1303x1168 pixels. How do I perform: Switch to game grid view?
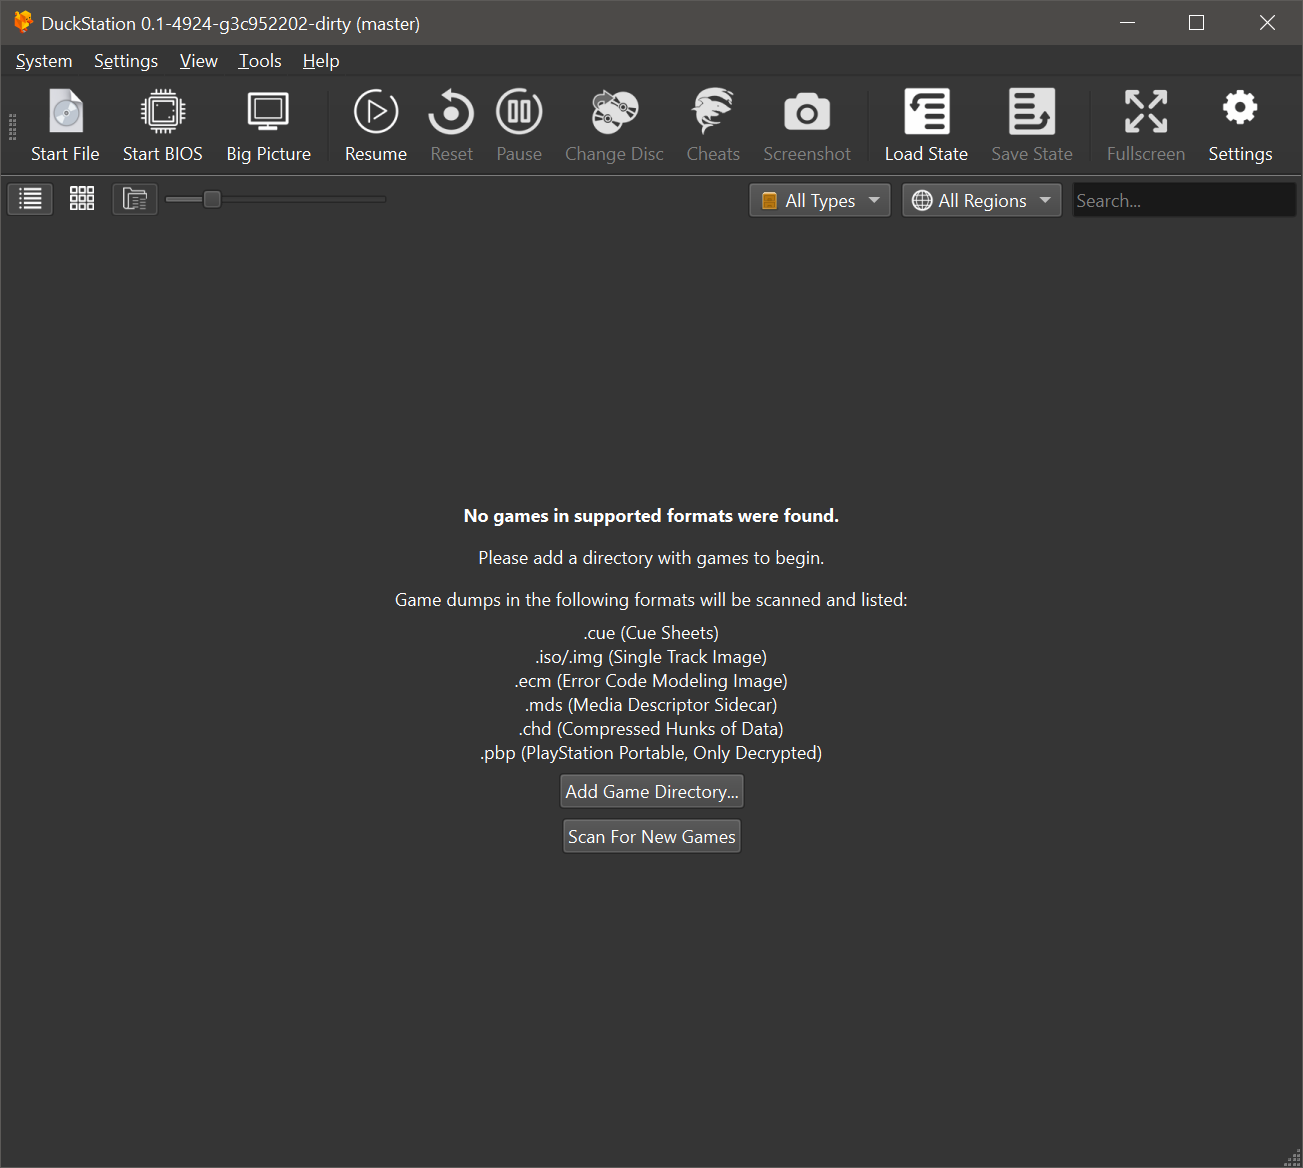tap(82, 199)
